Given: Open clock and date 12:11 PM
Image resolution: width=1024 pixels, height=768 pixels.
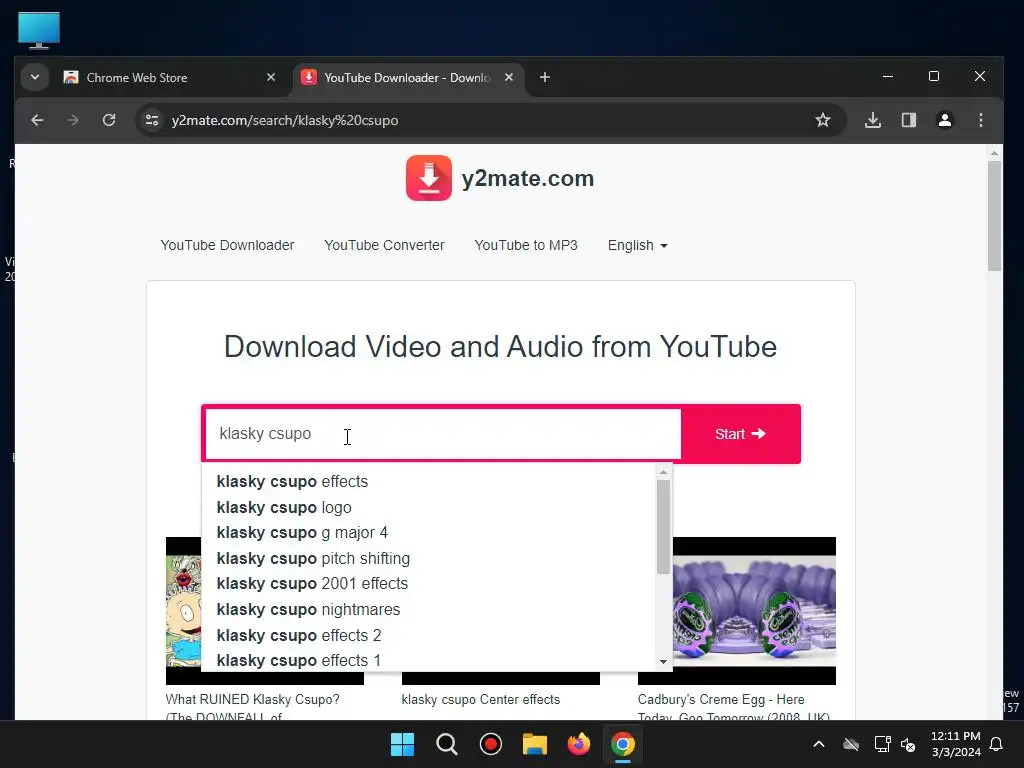Looking at the screenshot, I should tap(955, 744).
